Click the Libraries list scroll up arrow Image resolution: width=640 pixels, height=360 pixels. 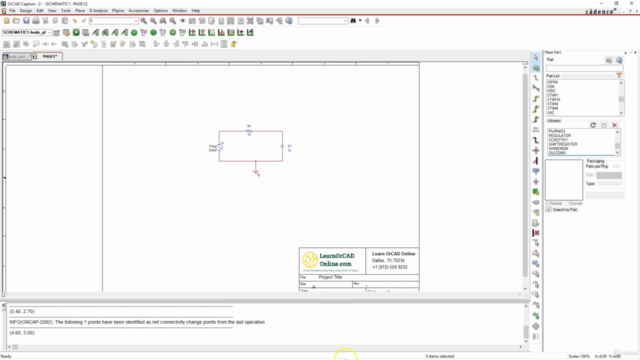point(617,132)
